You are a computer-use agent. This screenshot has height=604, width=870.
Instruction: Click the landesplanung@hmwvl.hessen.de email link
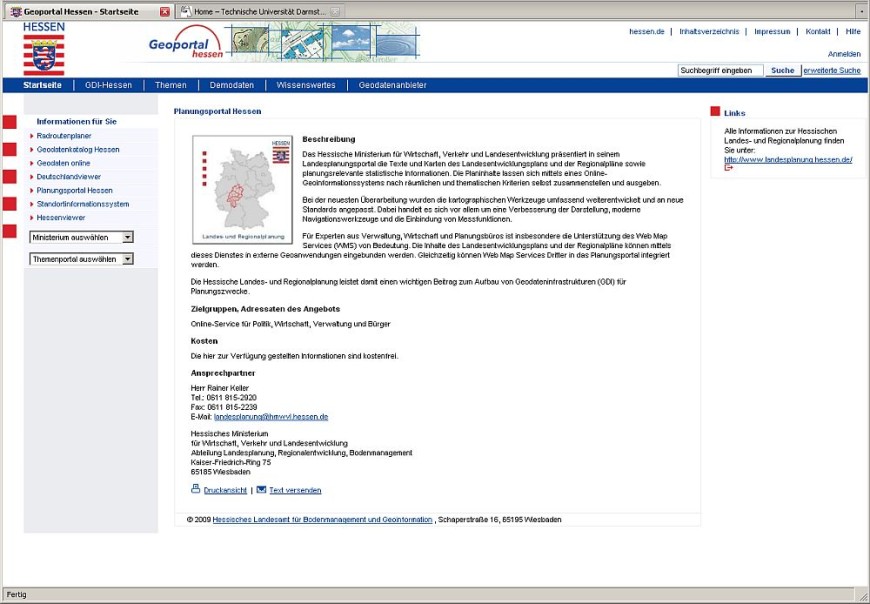[271, 417]
